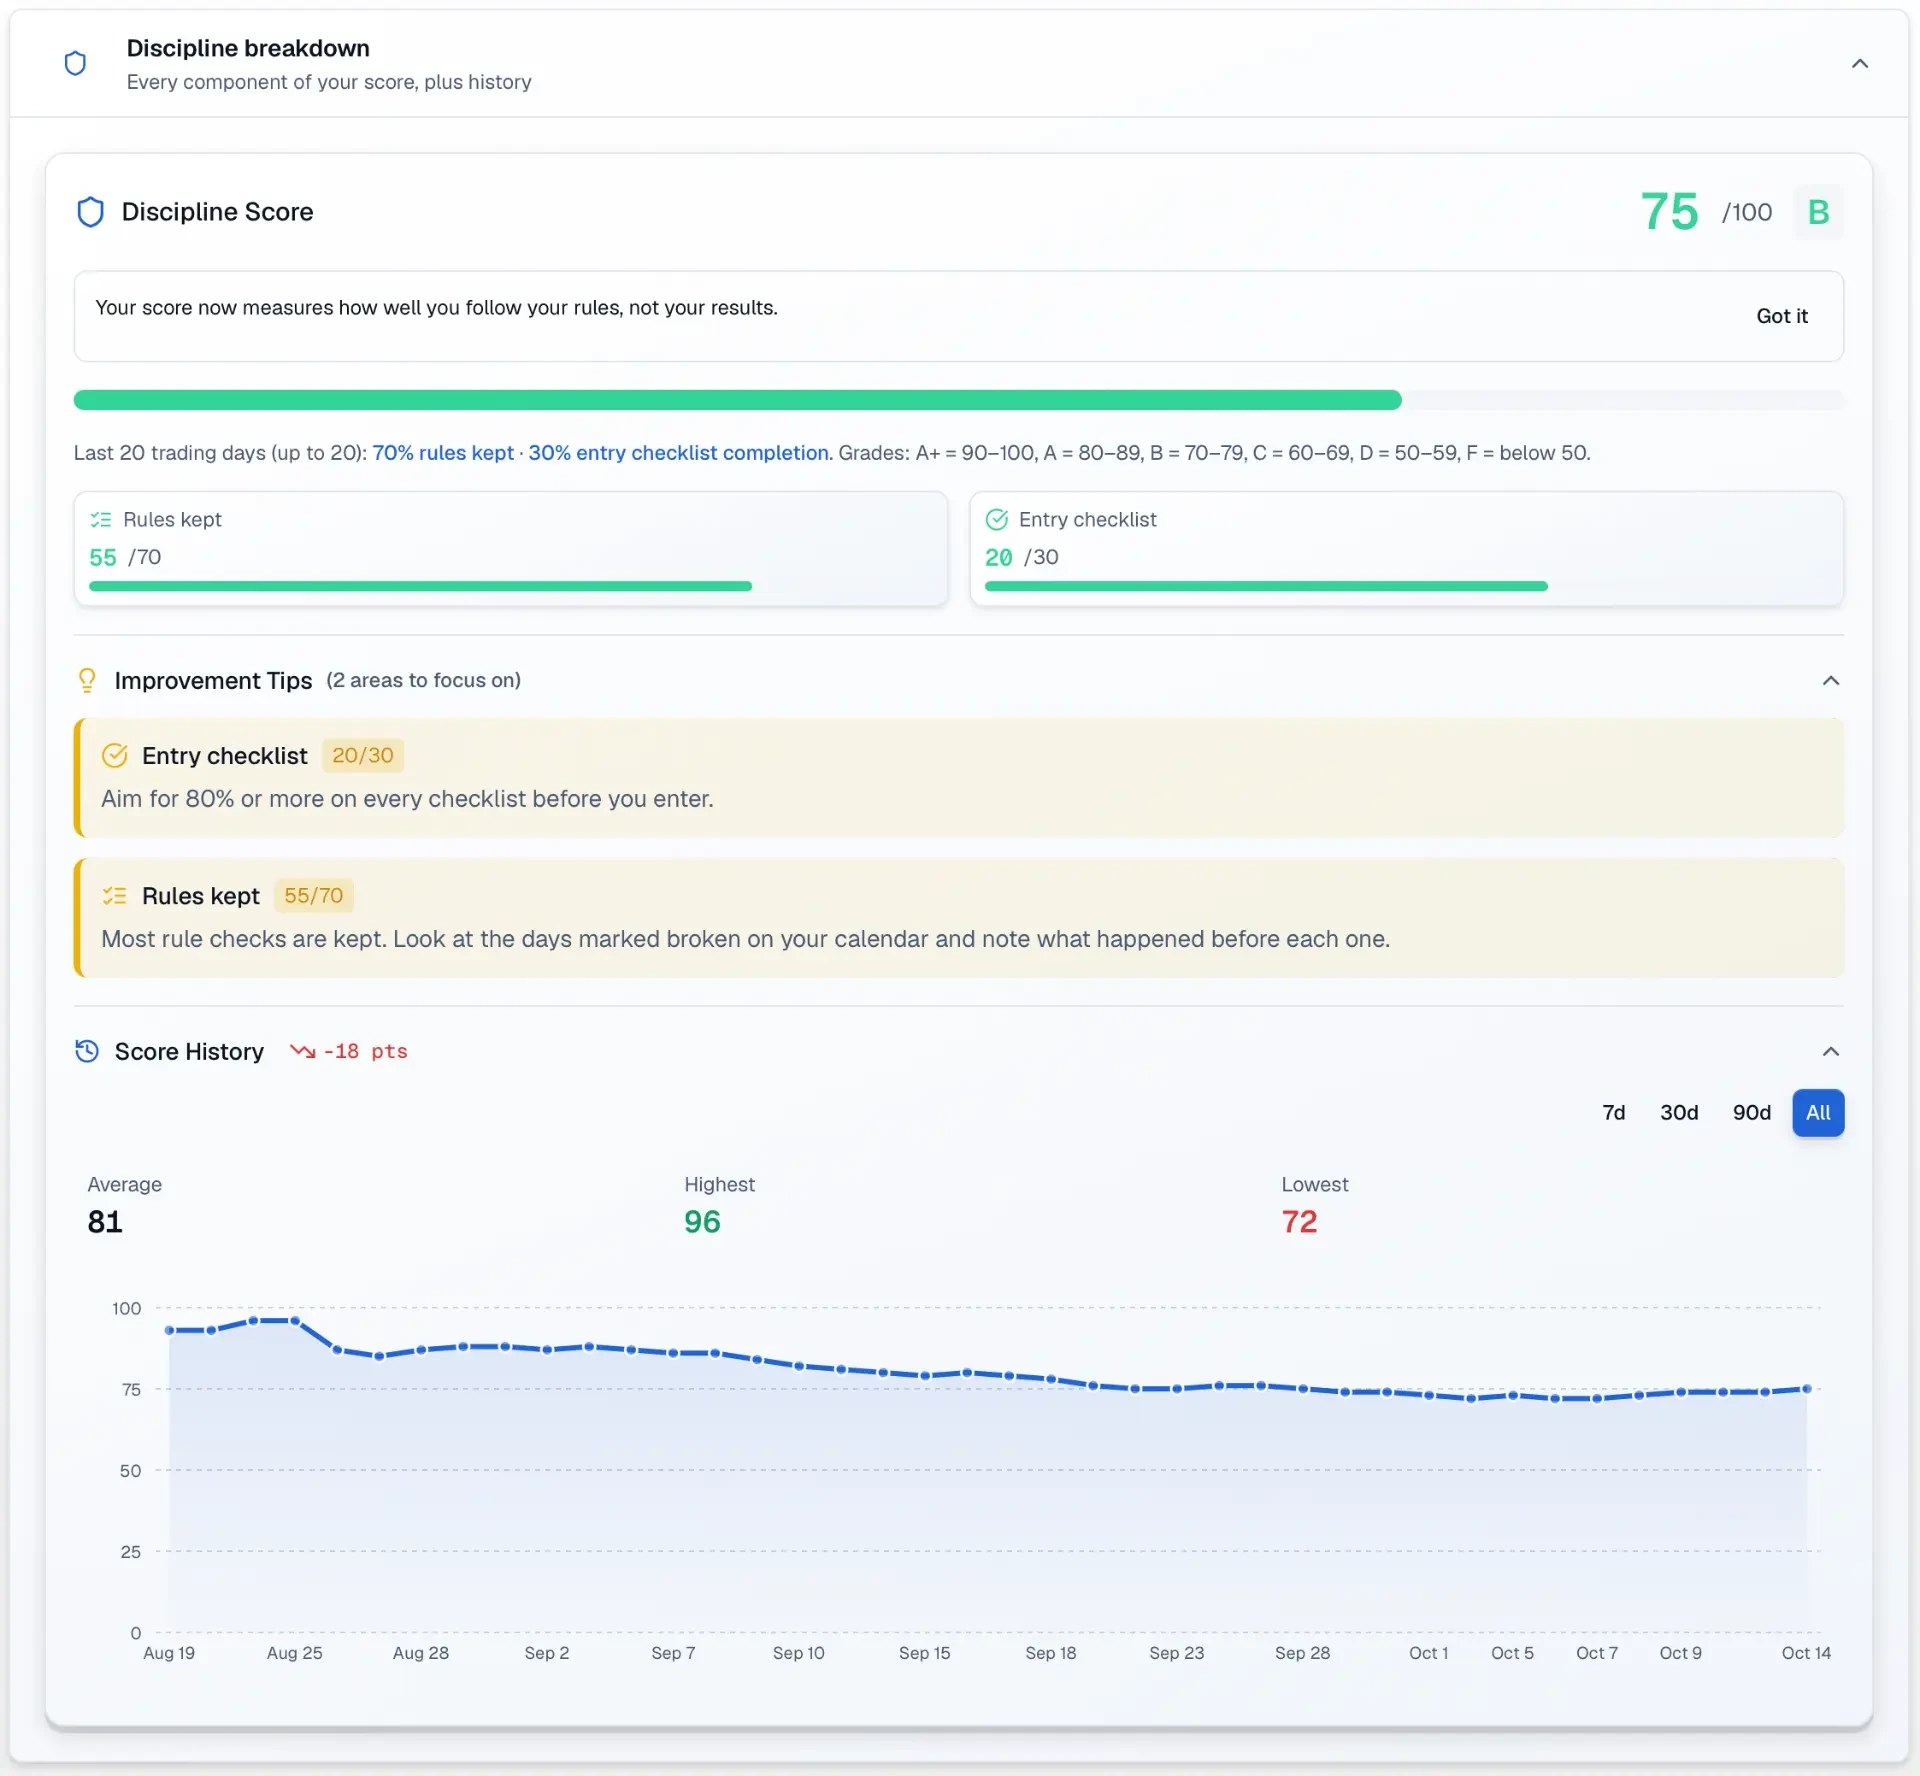Viewport: 1920px width, 1776px height.
Task: Switch score history to 7d range
Action: (1613, 1113)
